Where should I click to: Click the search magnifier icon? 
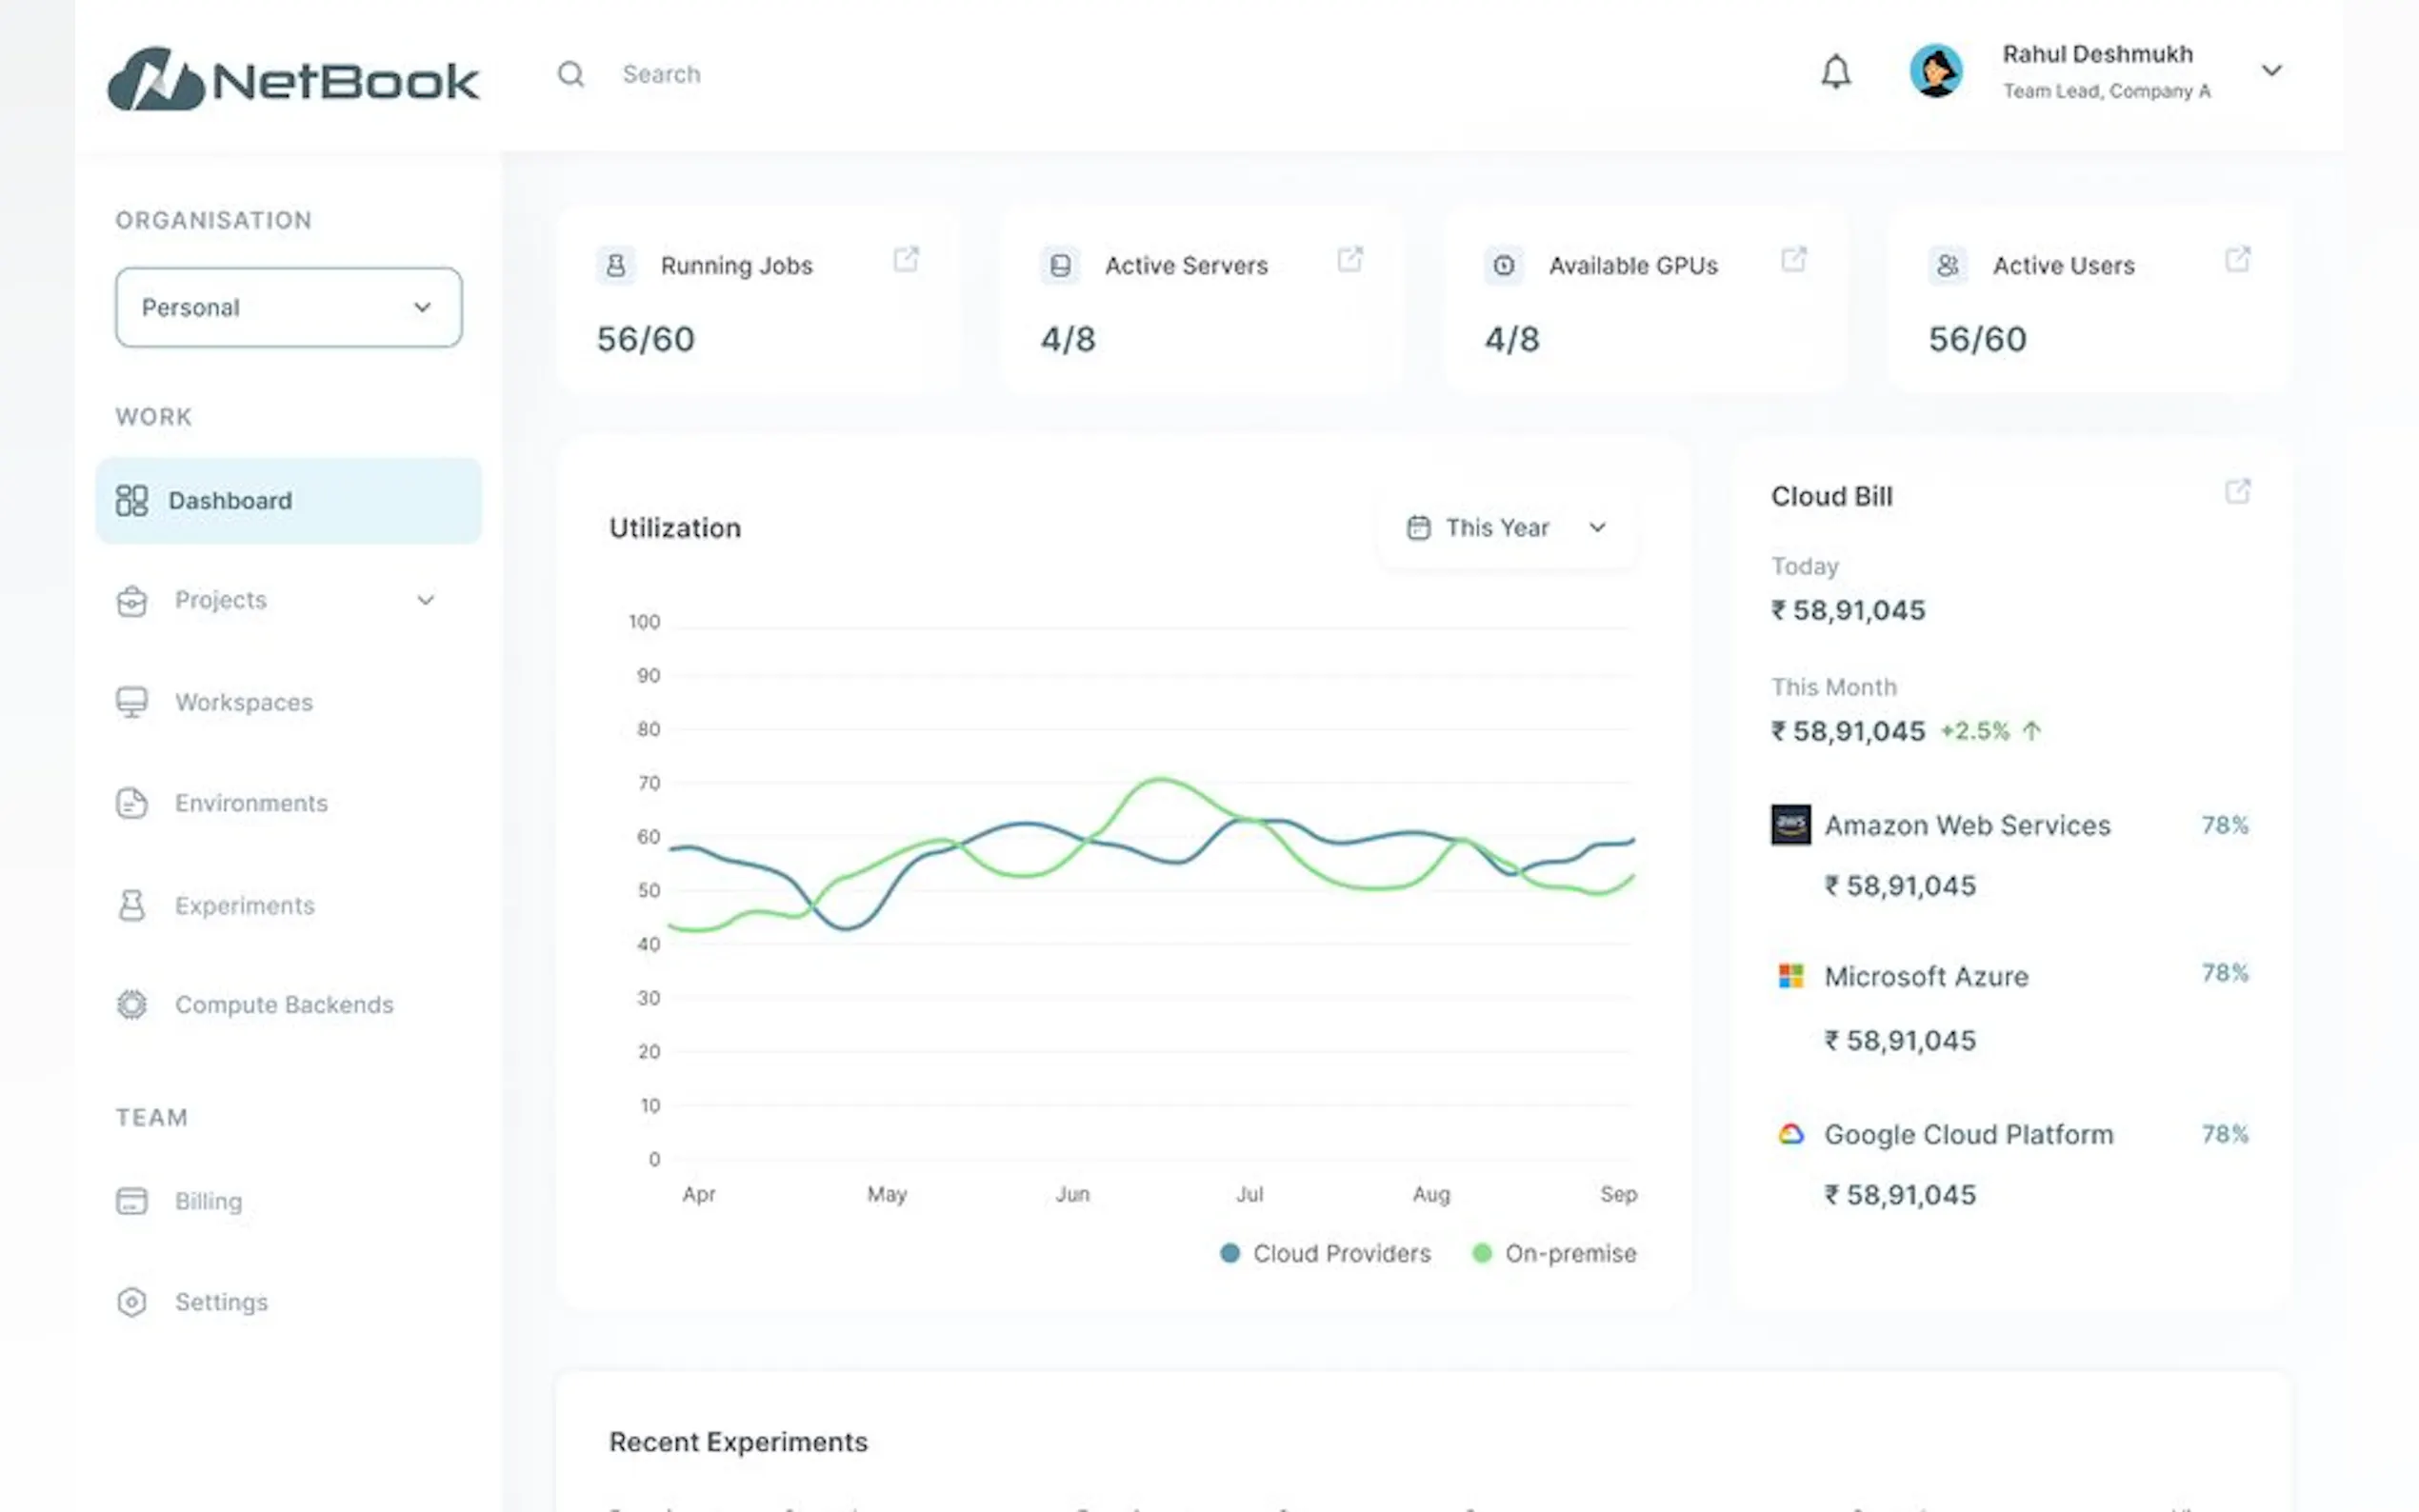571,74
